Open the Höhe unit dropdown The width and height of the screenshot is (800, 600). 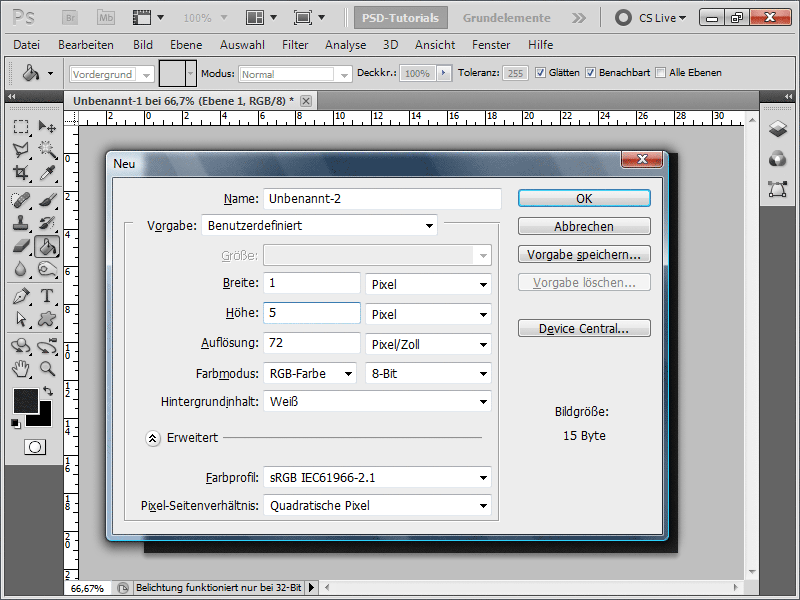tap(428, 314)
